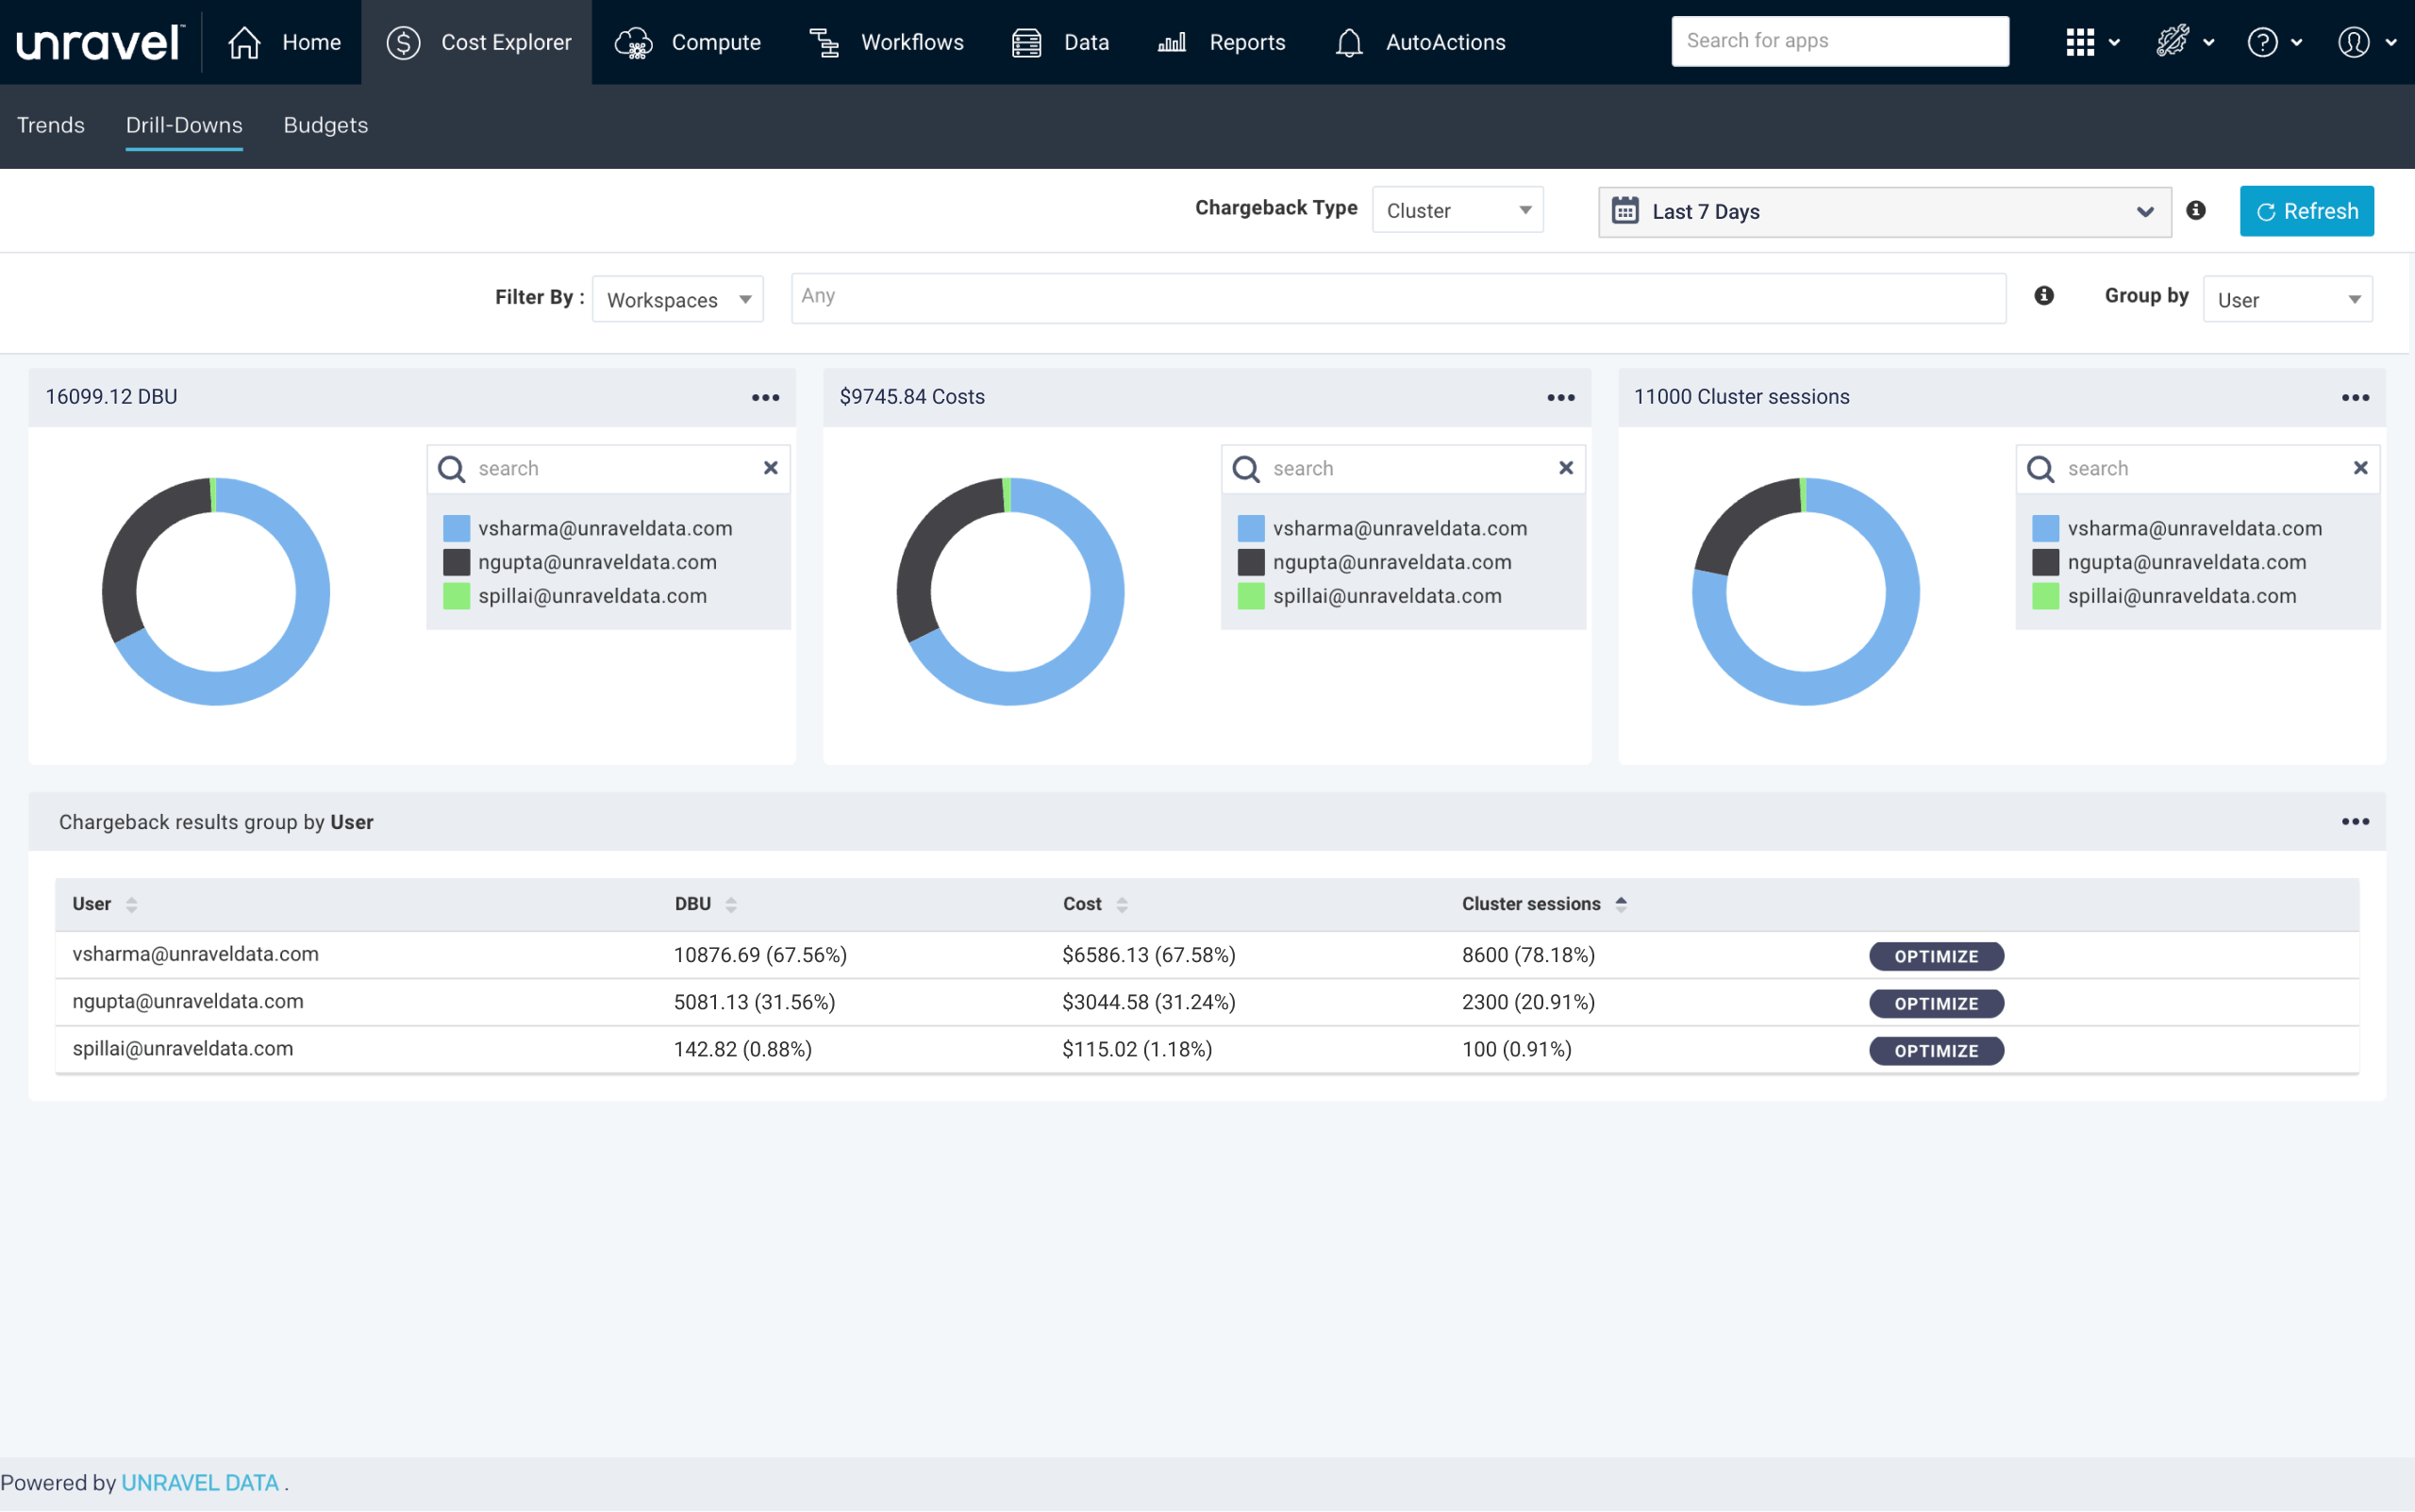Viewport: 2415px width, 1512px height.
Task: Click OPTIMIZE for ngupta@unraveldata.com
Action: 1936,1003
